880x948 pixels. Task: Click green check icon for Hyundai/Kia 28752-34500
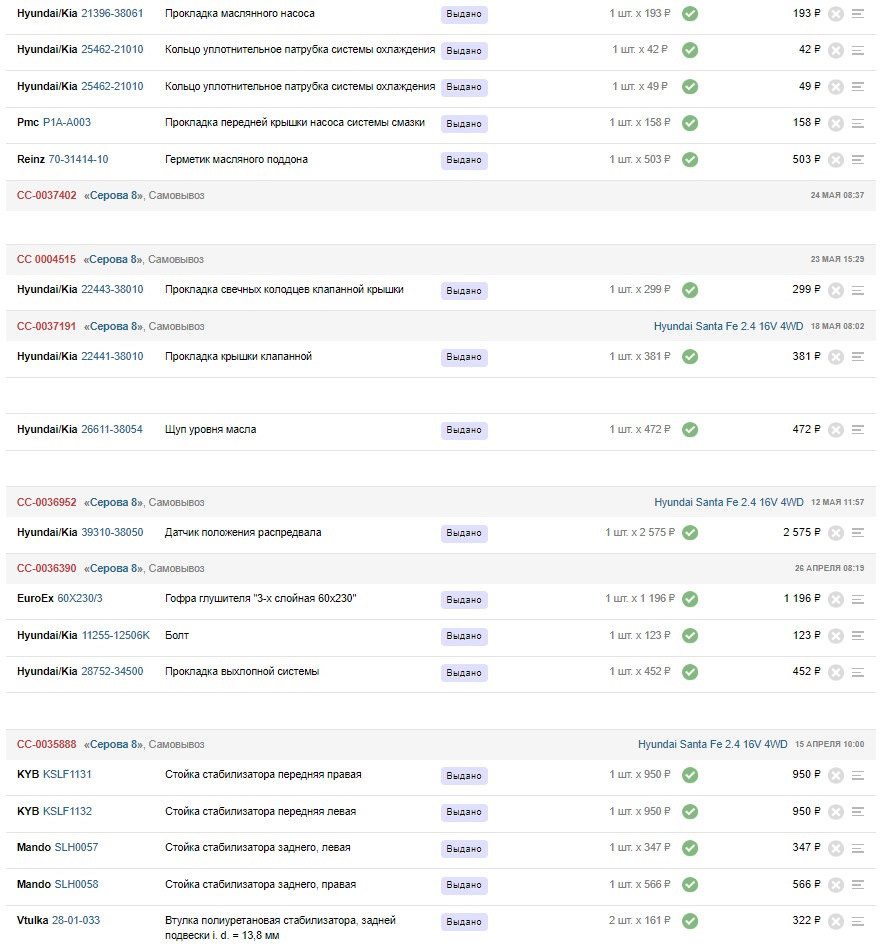click(690, 672)
